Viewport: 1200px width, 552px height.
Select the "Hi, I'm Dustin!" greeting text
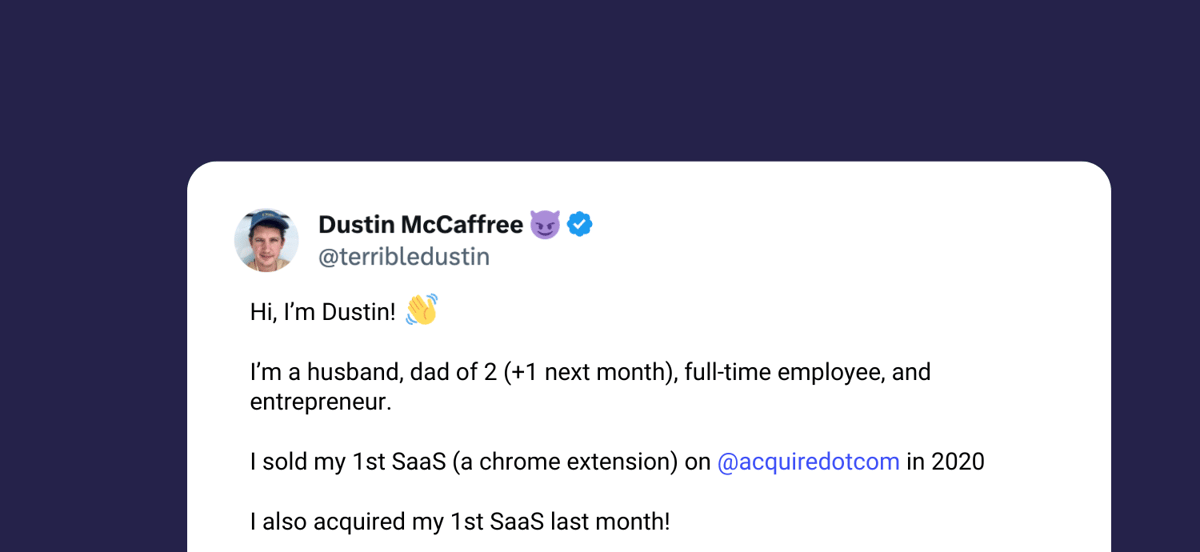click(323, 312)
